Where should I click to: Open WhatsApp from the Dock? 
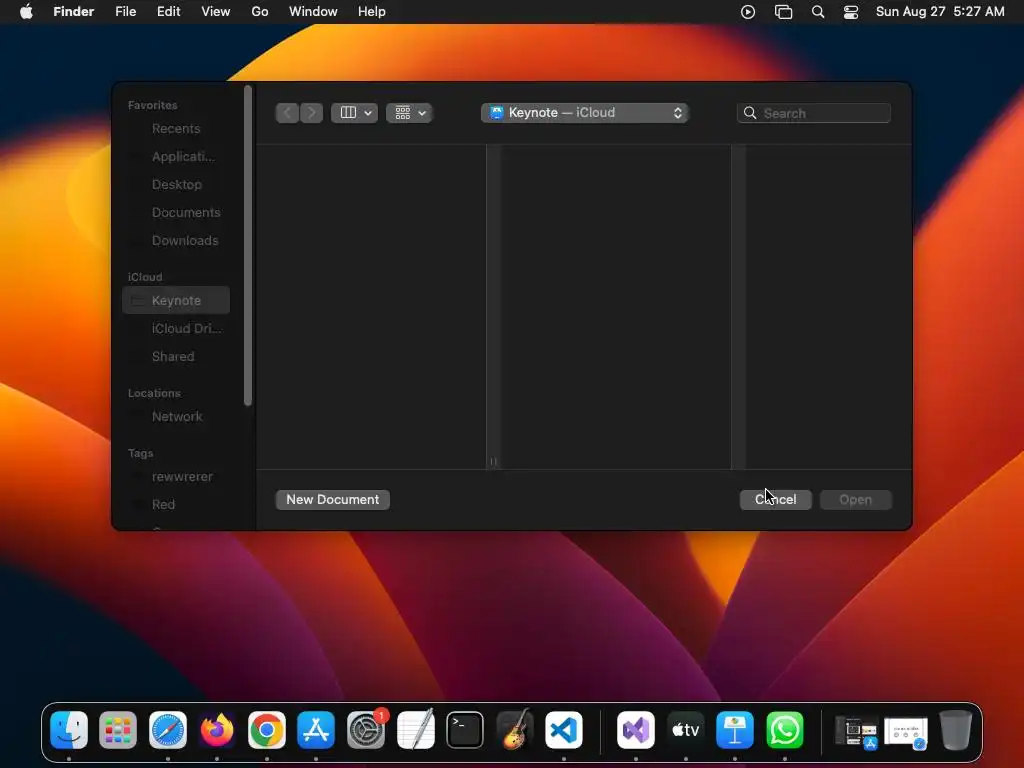pos(784,730)
